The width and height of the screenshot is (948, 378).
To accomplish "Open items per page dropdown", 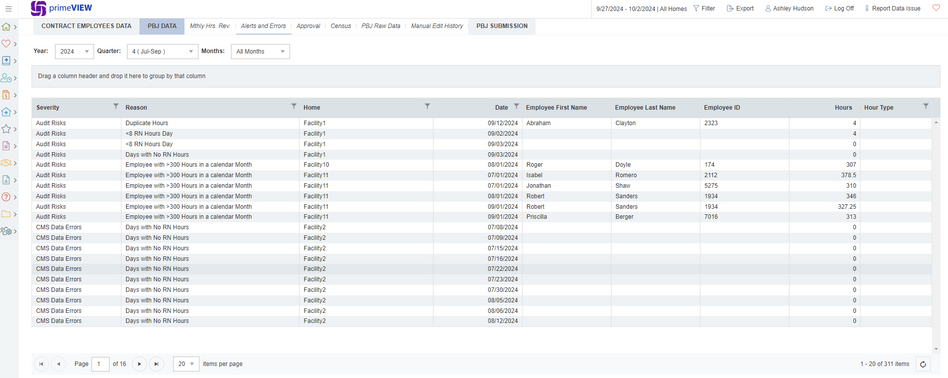I will point(186,363).
